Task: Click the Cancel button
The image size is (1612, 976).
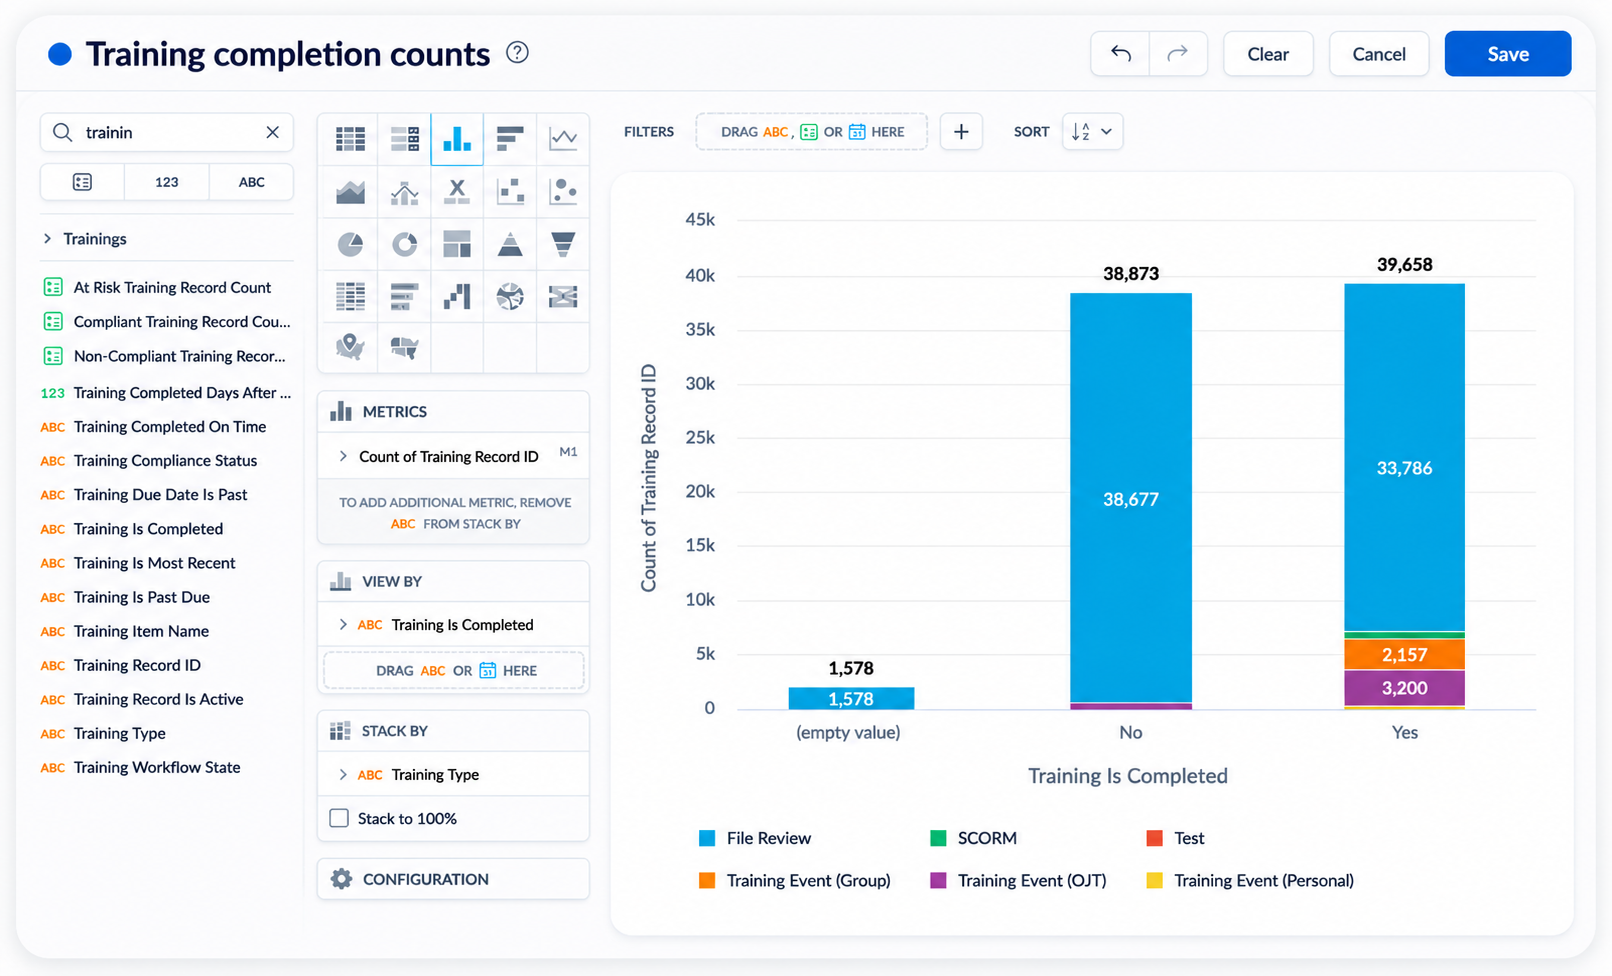Action: pyautogui.click(x=1379, y=54)
